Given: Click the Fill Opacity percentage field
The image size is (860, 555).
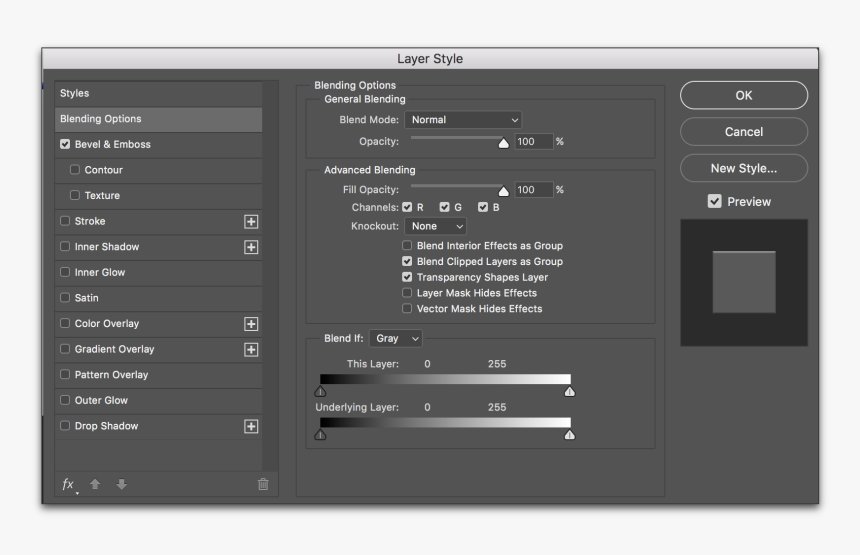Looking at the screenshot, I should coord(533,190).
